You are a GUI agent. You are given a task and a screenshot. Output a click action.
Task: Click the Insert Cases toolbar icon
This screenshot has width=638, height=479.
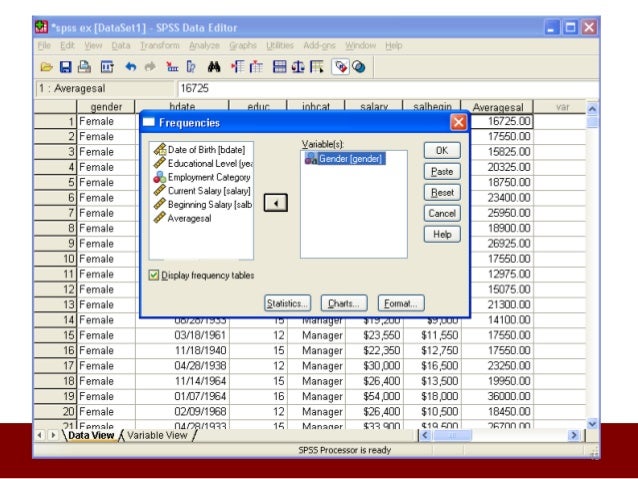[x=238, y=67]
